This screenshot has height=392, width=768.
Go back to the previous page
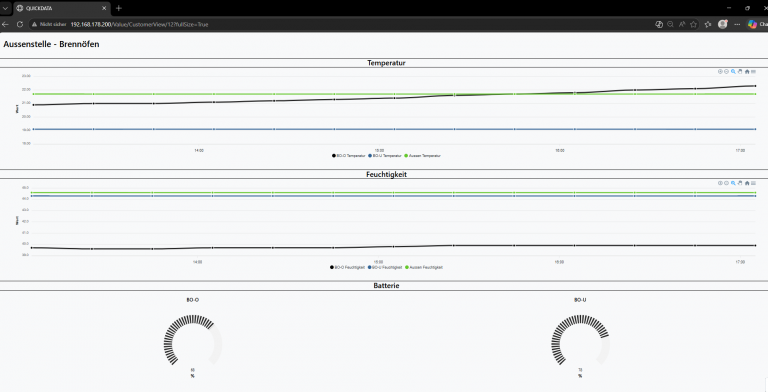tap(5, 24)
